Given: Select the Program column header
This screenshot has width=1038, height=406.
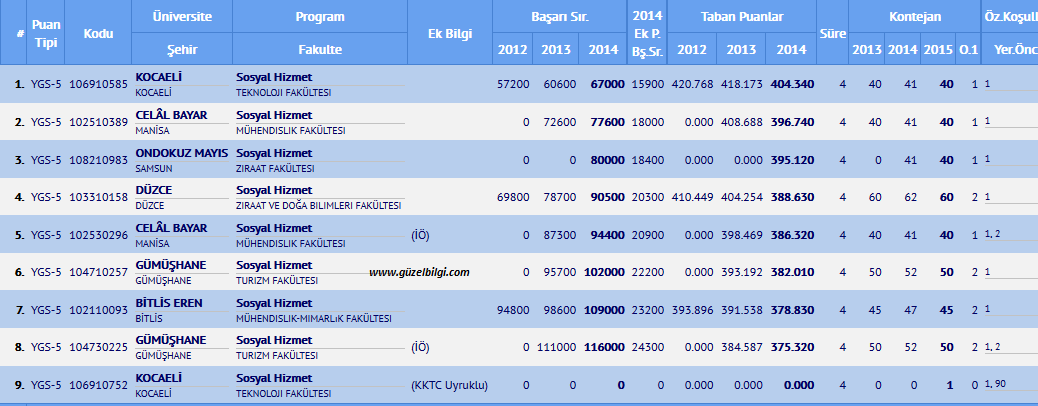Looking at the screenshot, I should point(320,17).
